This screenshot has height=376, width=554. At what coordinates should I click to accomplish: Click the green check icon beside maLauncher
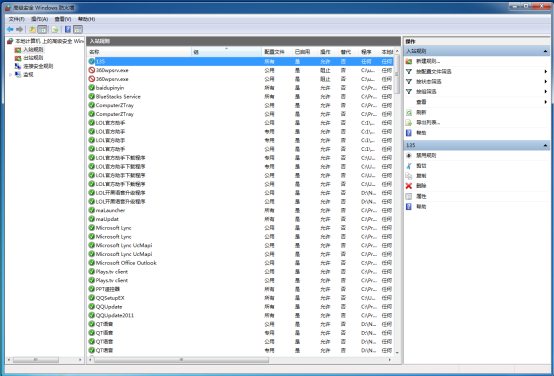92,210
